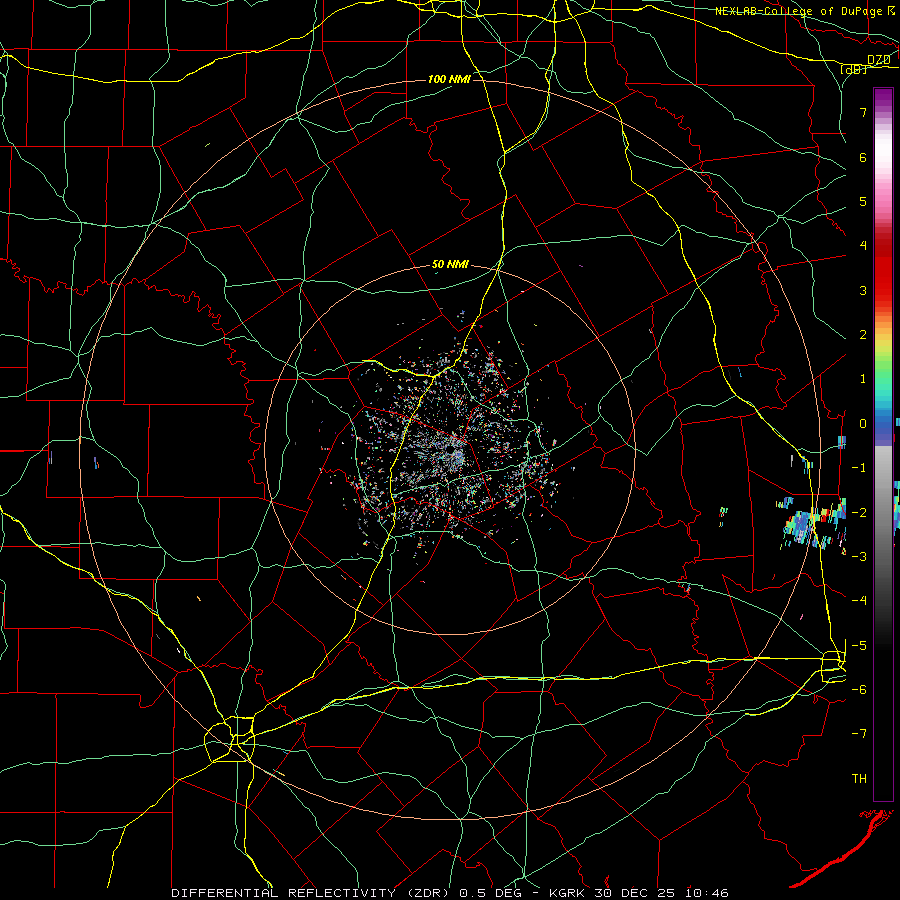Click the "TH" threshold label on scale
Viewport: 900px width, 900px height.
[x=859, y=778]
